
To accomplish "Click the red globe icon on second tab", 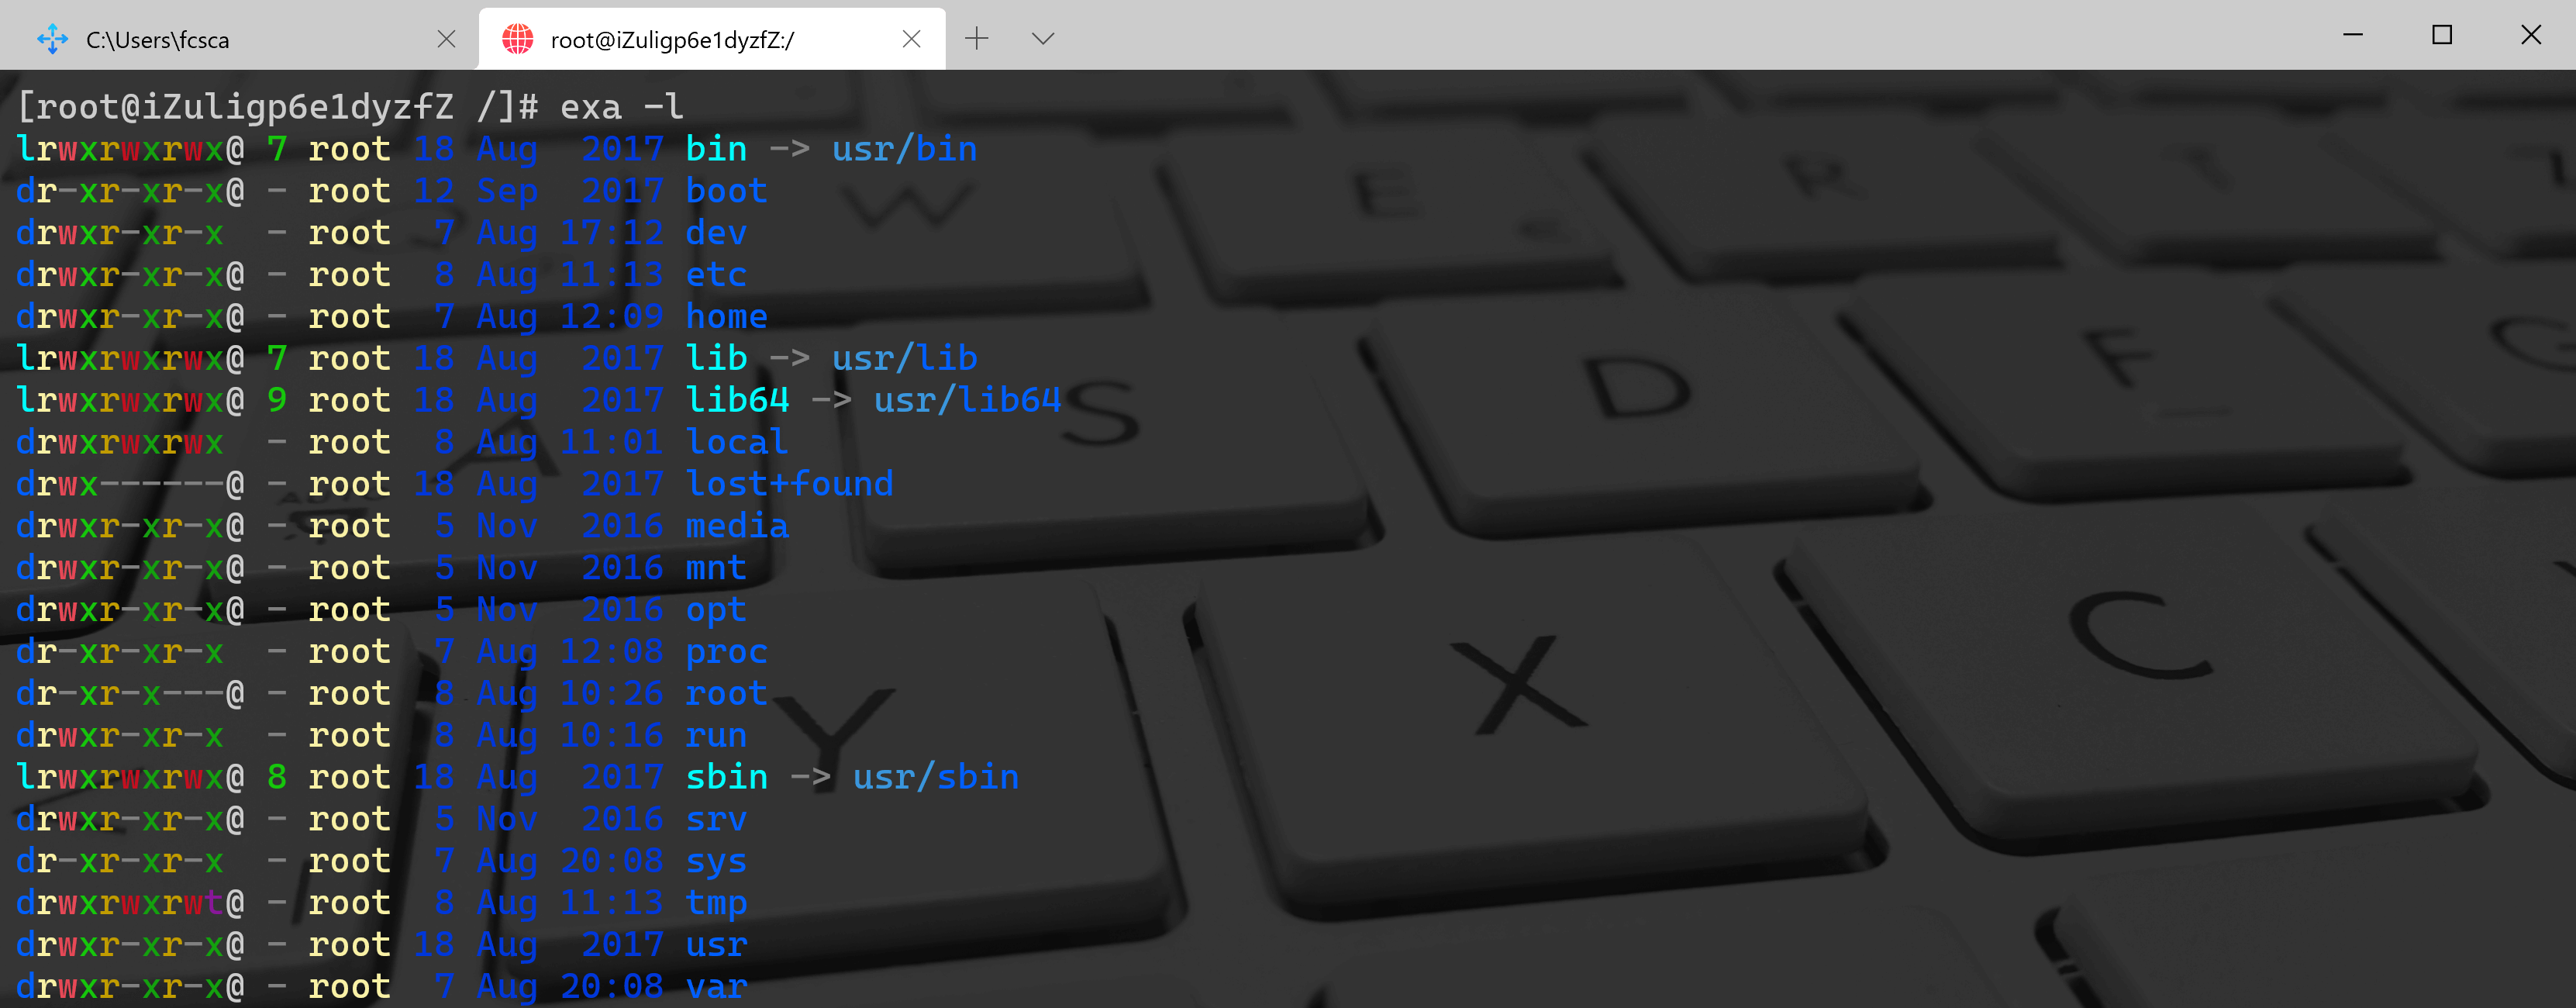I will 517,39.
